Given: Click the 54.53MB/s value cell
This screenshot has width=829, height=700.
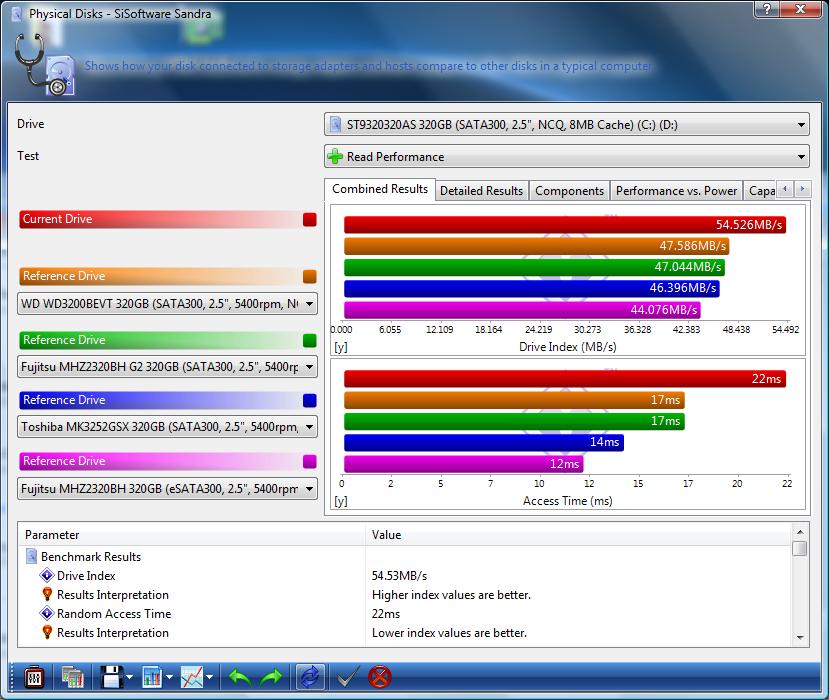Looking at the screenshot, I should (399, 576).
